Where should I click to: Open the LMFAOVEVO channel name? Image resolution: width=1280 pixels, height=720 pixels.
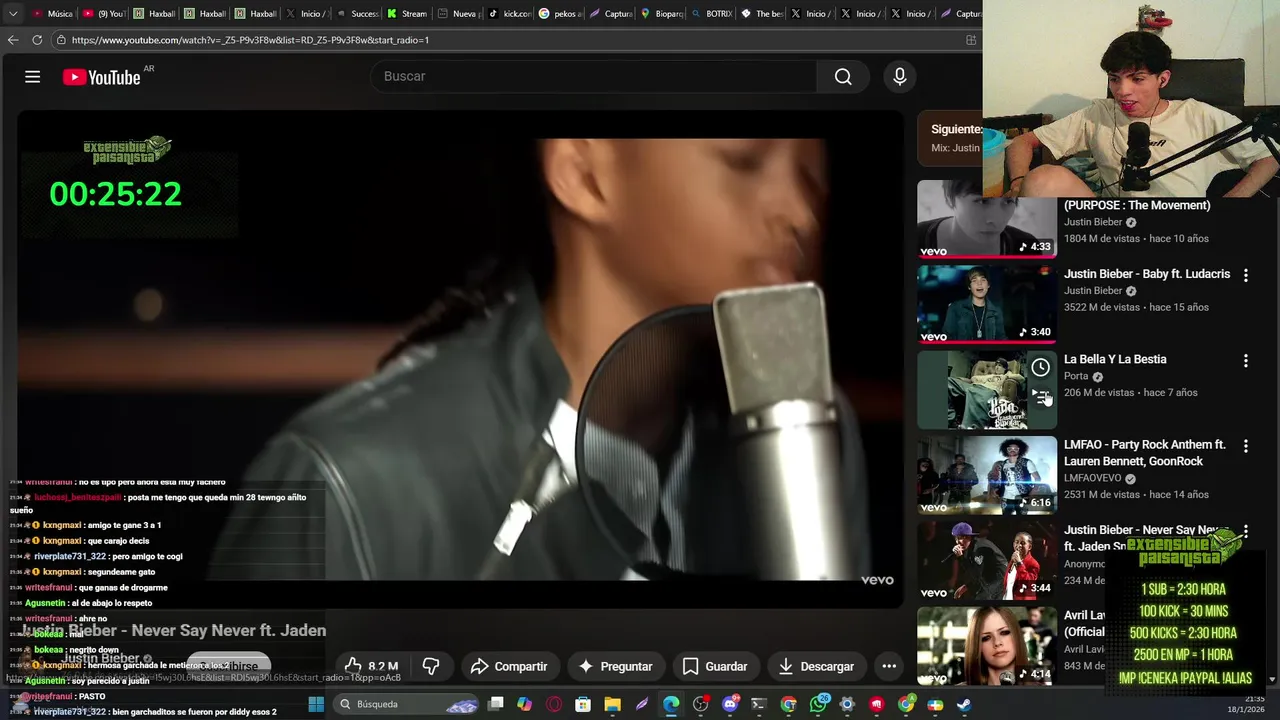coord(1092,478)
